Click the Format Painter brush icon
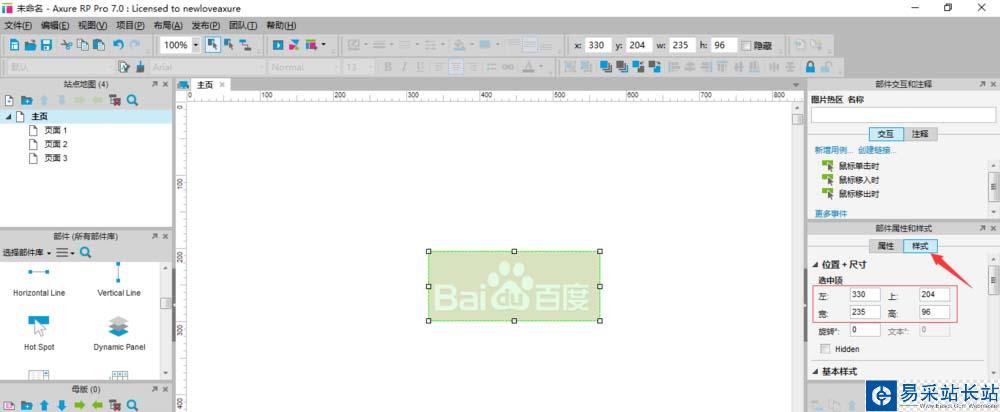The height and width of the screenshot is (412, 1000). (x=140, y=66)
